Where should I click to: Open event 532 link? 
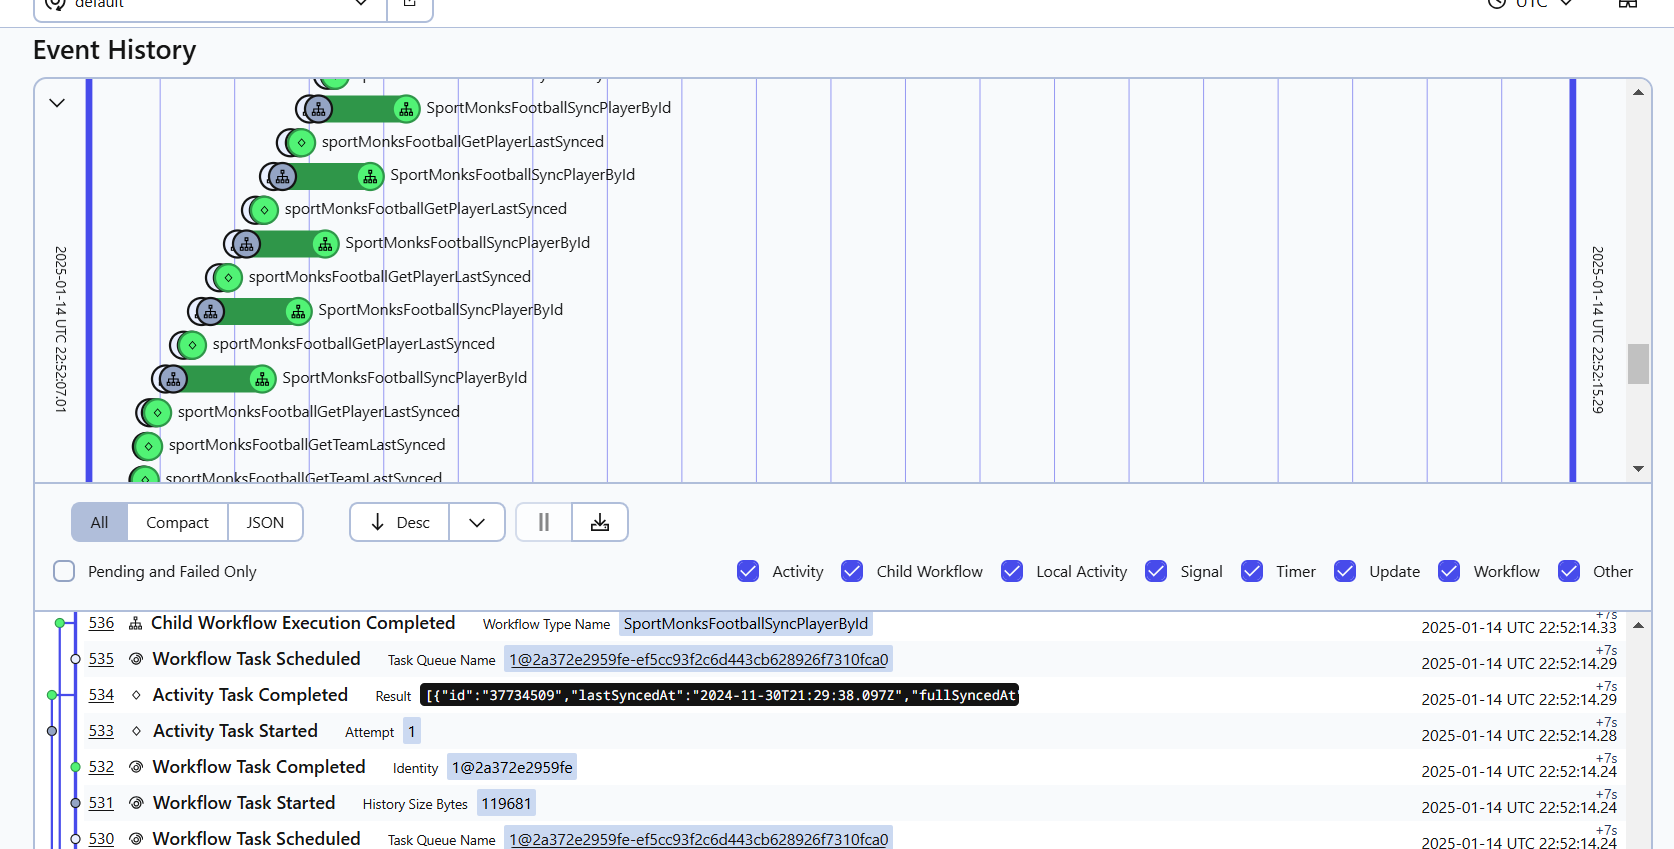(101, 767)
